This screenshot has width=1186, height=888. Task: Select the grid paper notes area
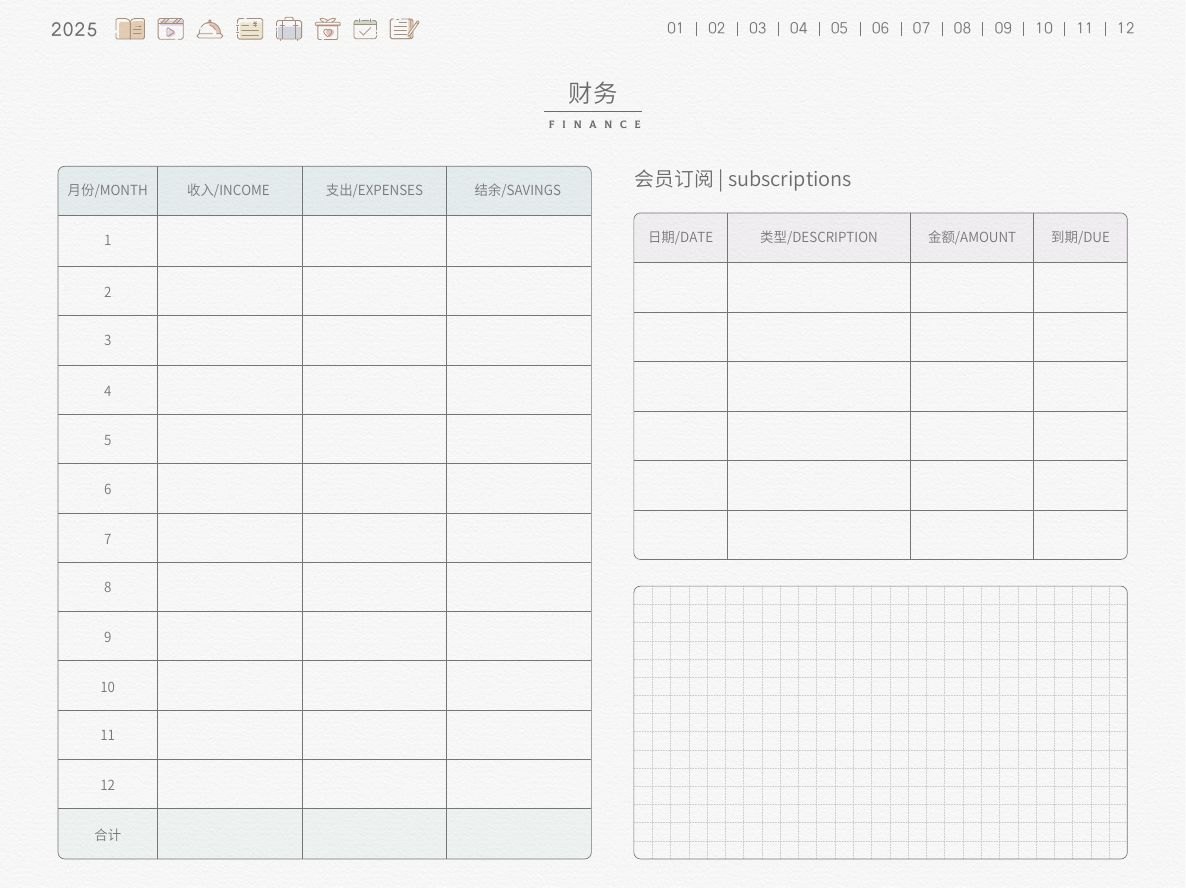pyautogui.click(x=880, y=722)
